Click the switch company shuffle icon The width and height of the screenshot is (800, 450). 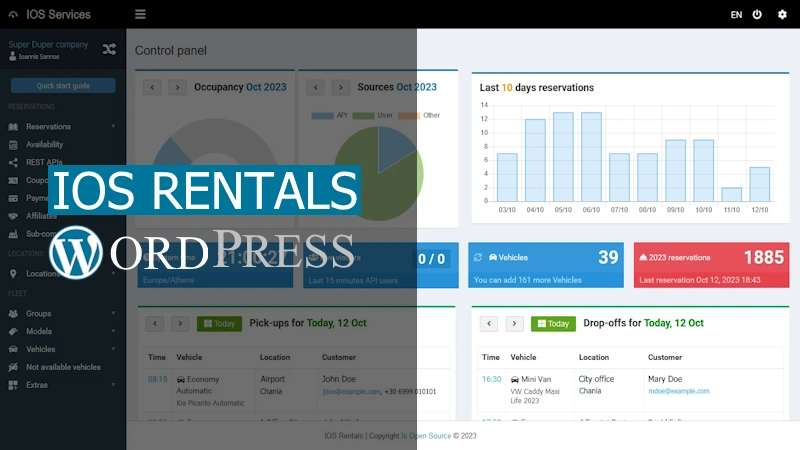pos(109,49)
